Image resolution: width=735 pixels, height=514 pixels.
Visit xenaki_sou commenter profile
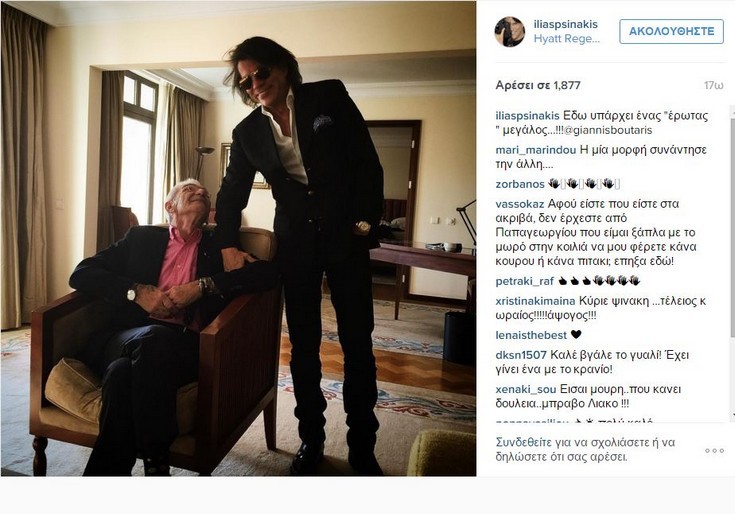coord(526,389)
